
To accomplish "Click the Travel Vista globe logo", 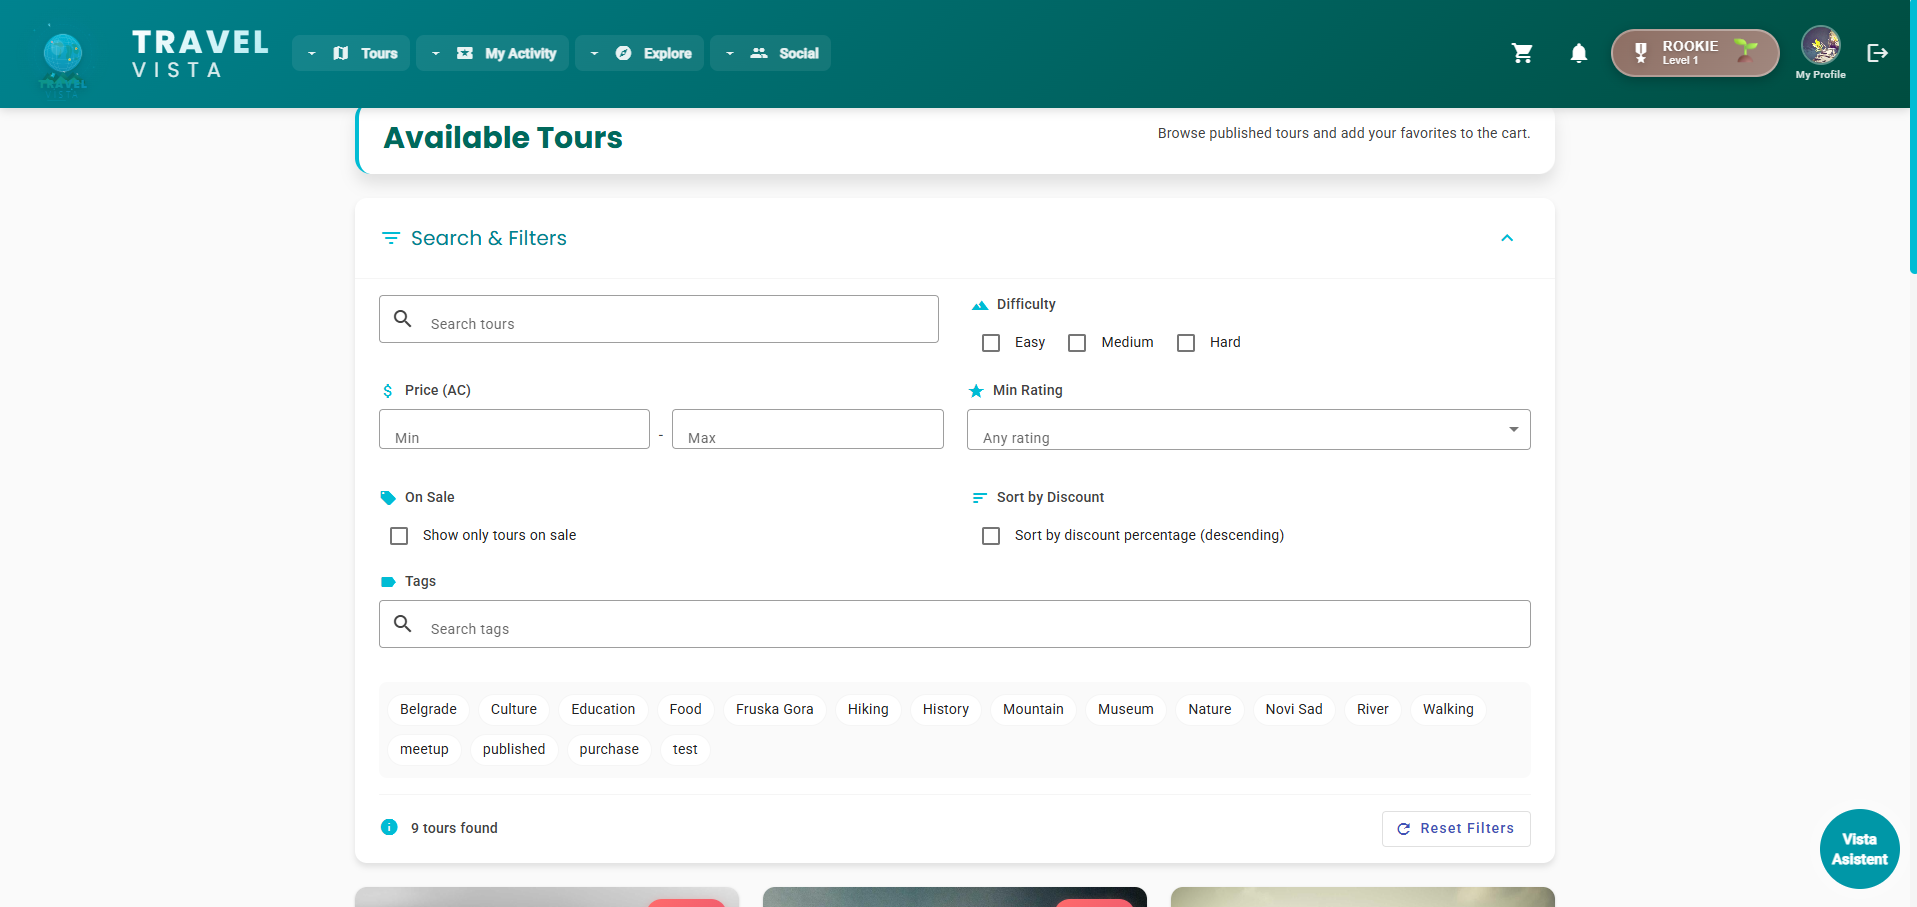I will tap(63, 55).
